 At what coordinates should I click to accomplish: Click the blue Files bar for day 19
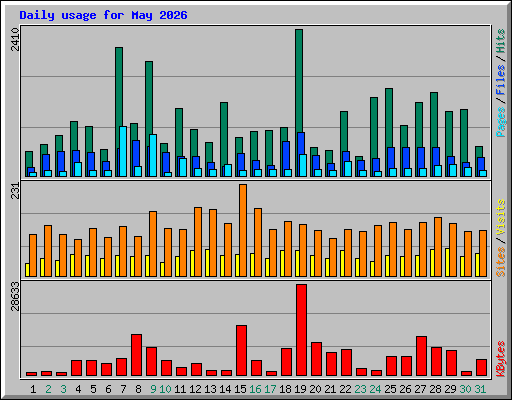301,143
